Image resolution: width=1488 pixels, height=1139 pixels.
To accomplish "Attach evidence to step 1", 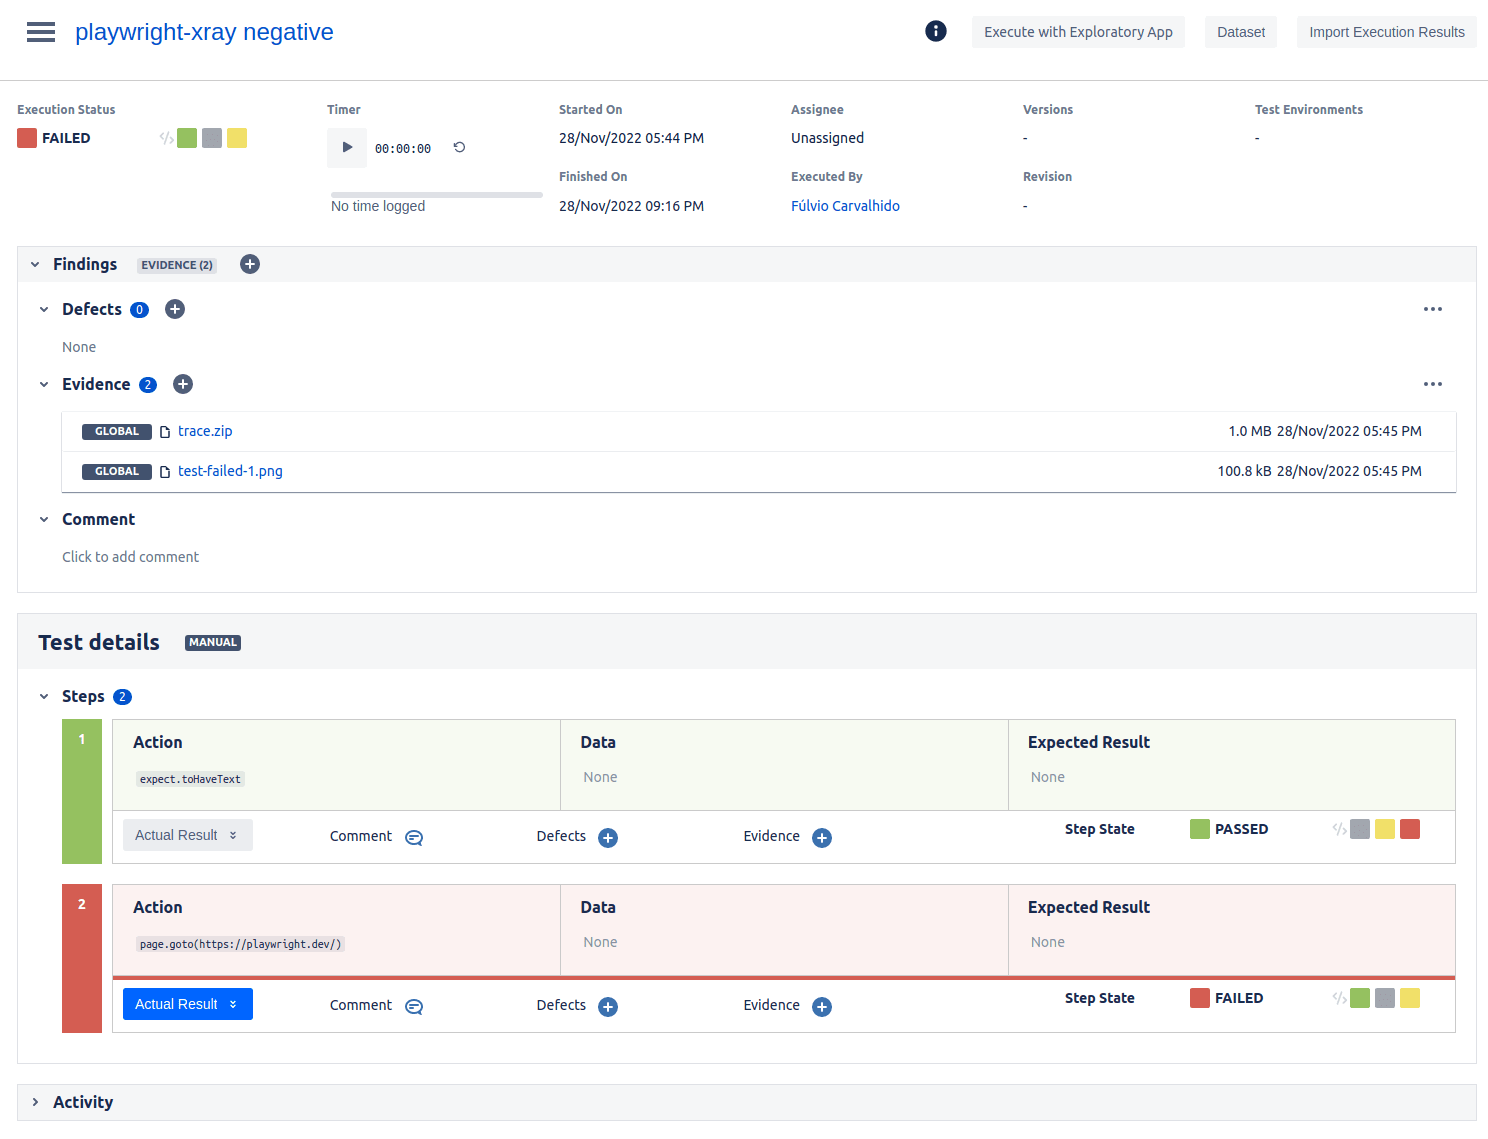I will [x=822, y=838].
